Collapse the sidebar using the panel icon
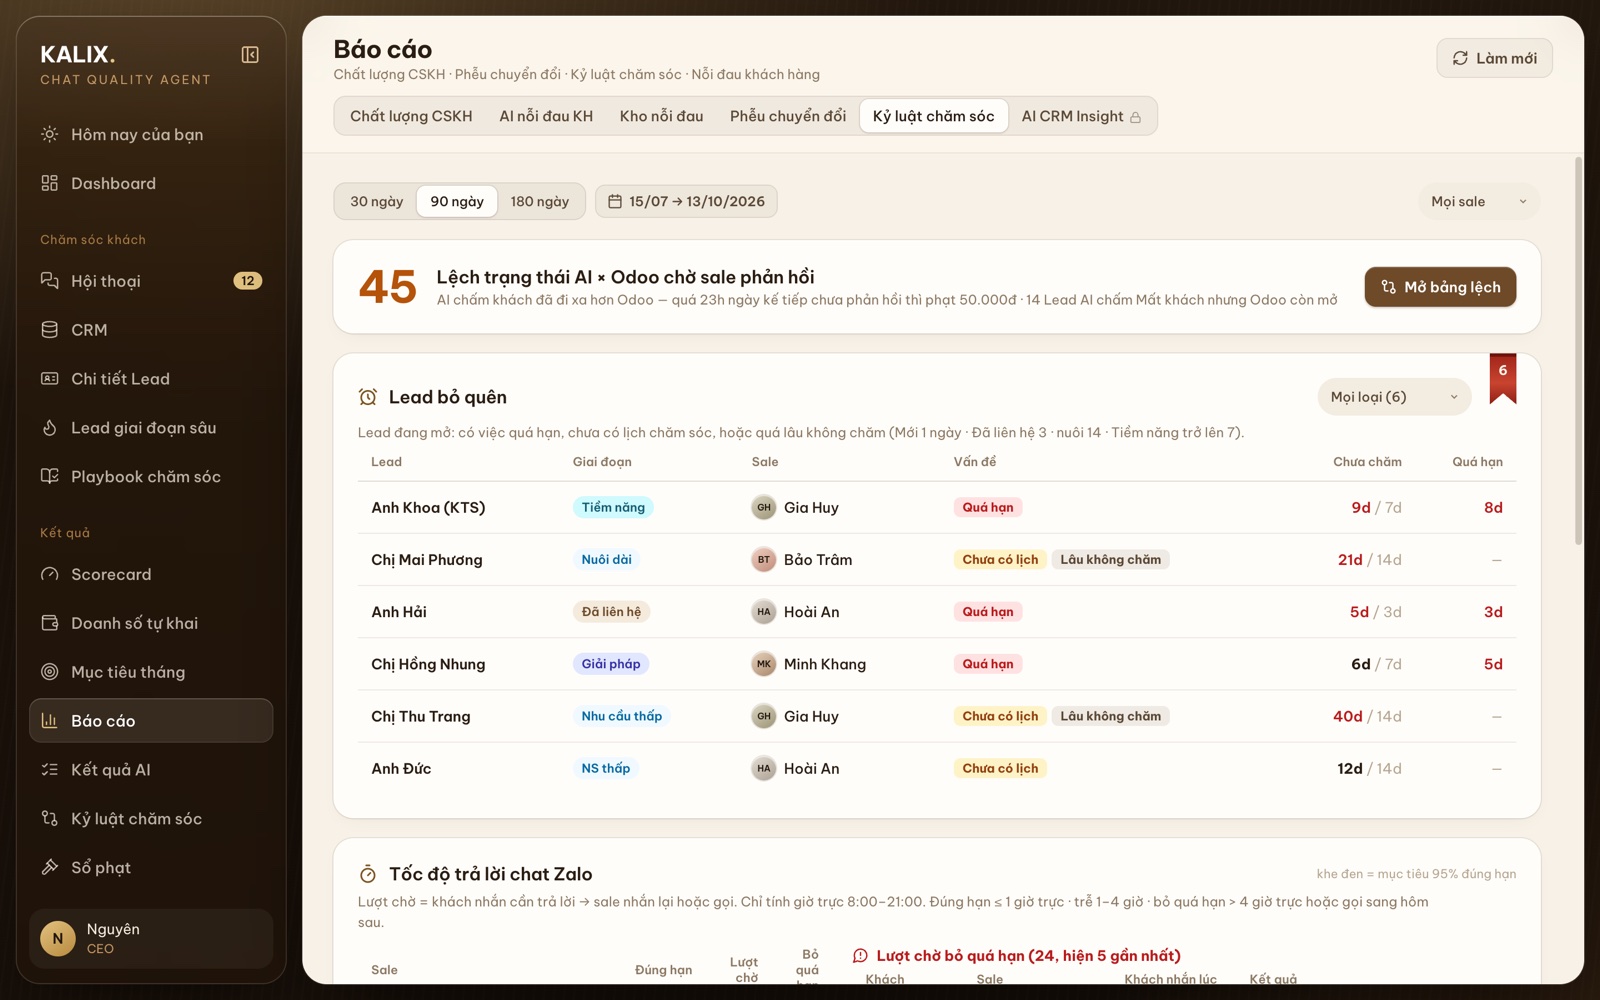 [x=250, y=55]
